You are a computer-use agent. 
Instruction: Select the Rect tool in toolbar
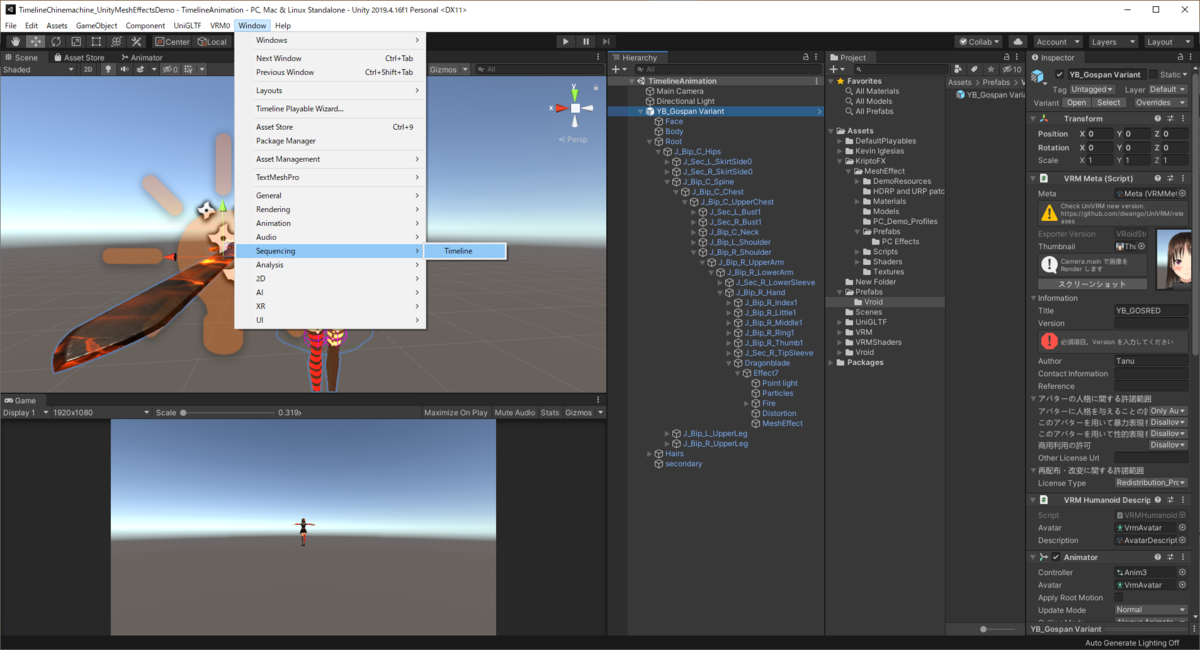(x=96, y=42)
